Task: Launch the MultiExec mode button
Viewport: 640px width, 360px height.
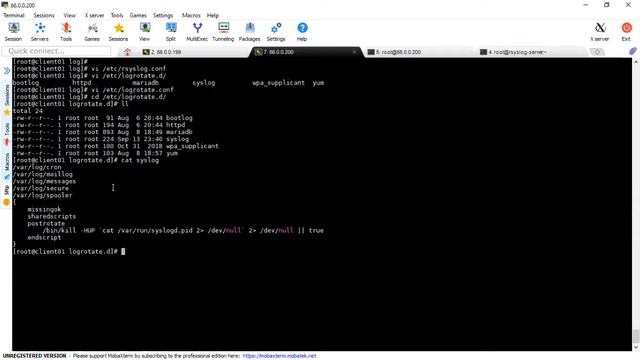Action: point(197,32)
